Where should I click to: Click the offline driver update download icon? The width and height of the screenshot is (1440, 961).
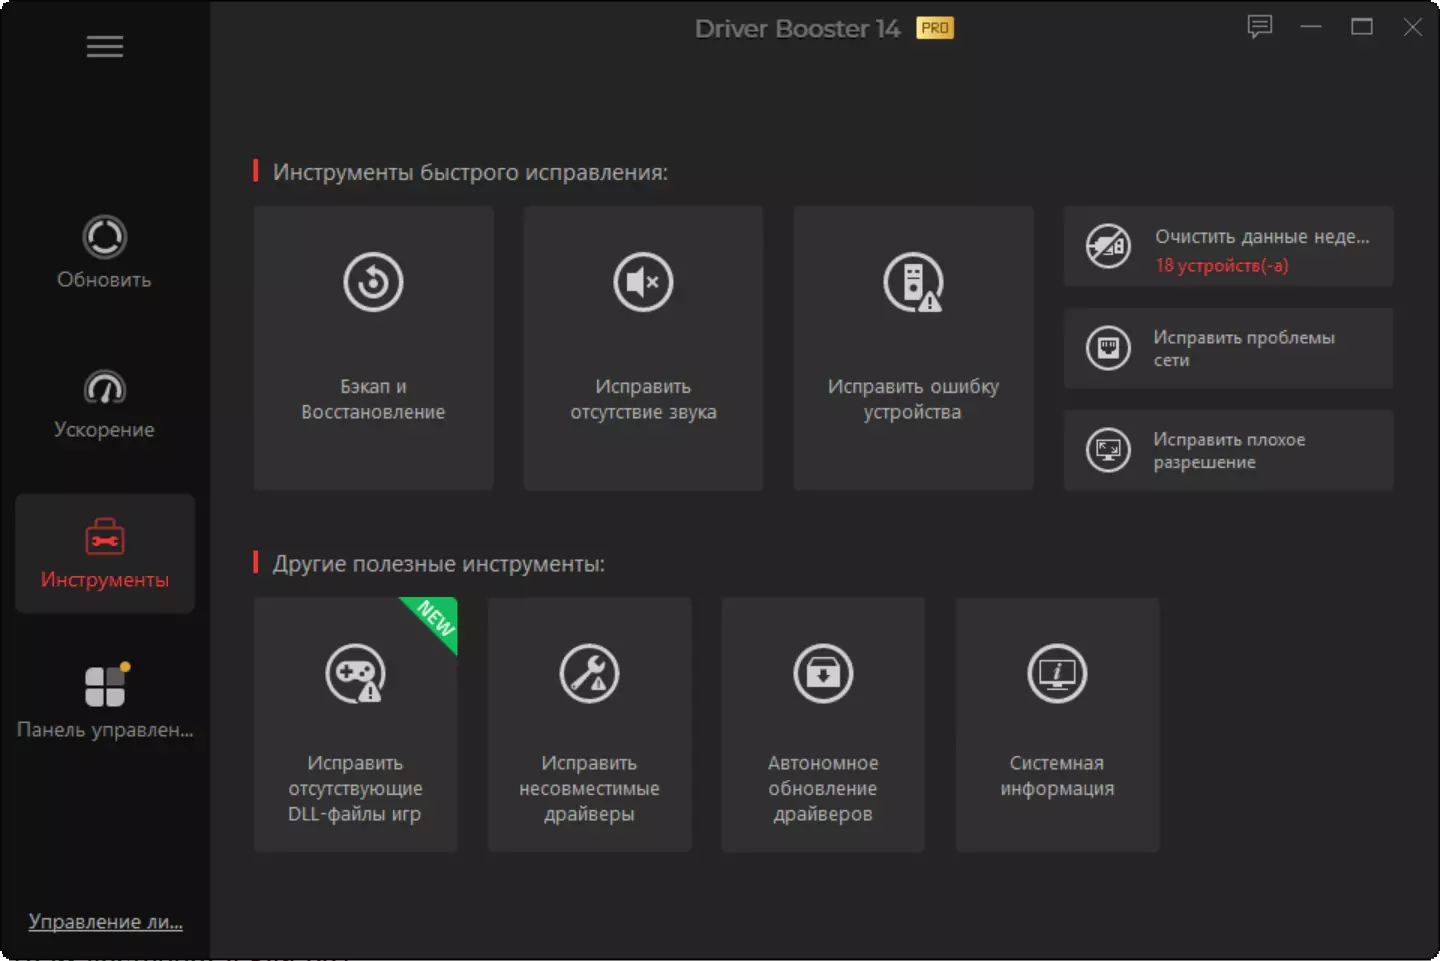tap(824, 674)
